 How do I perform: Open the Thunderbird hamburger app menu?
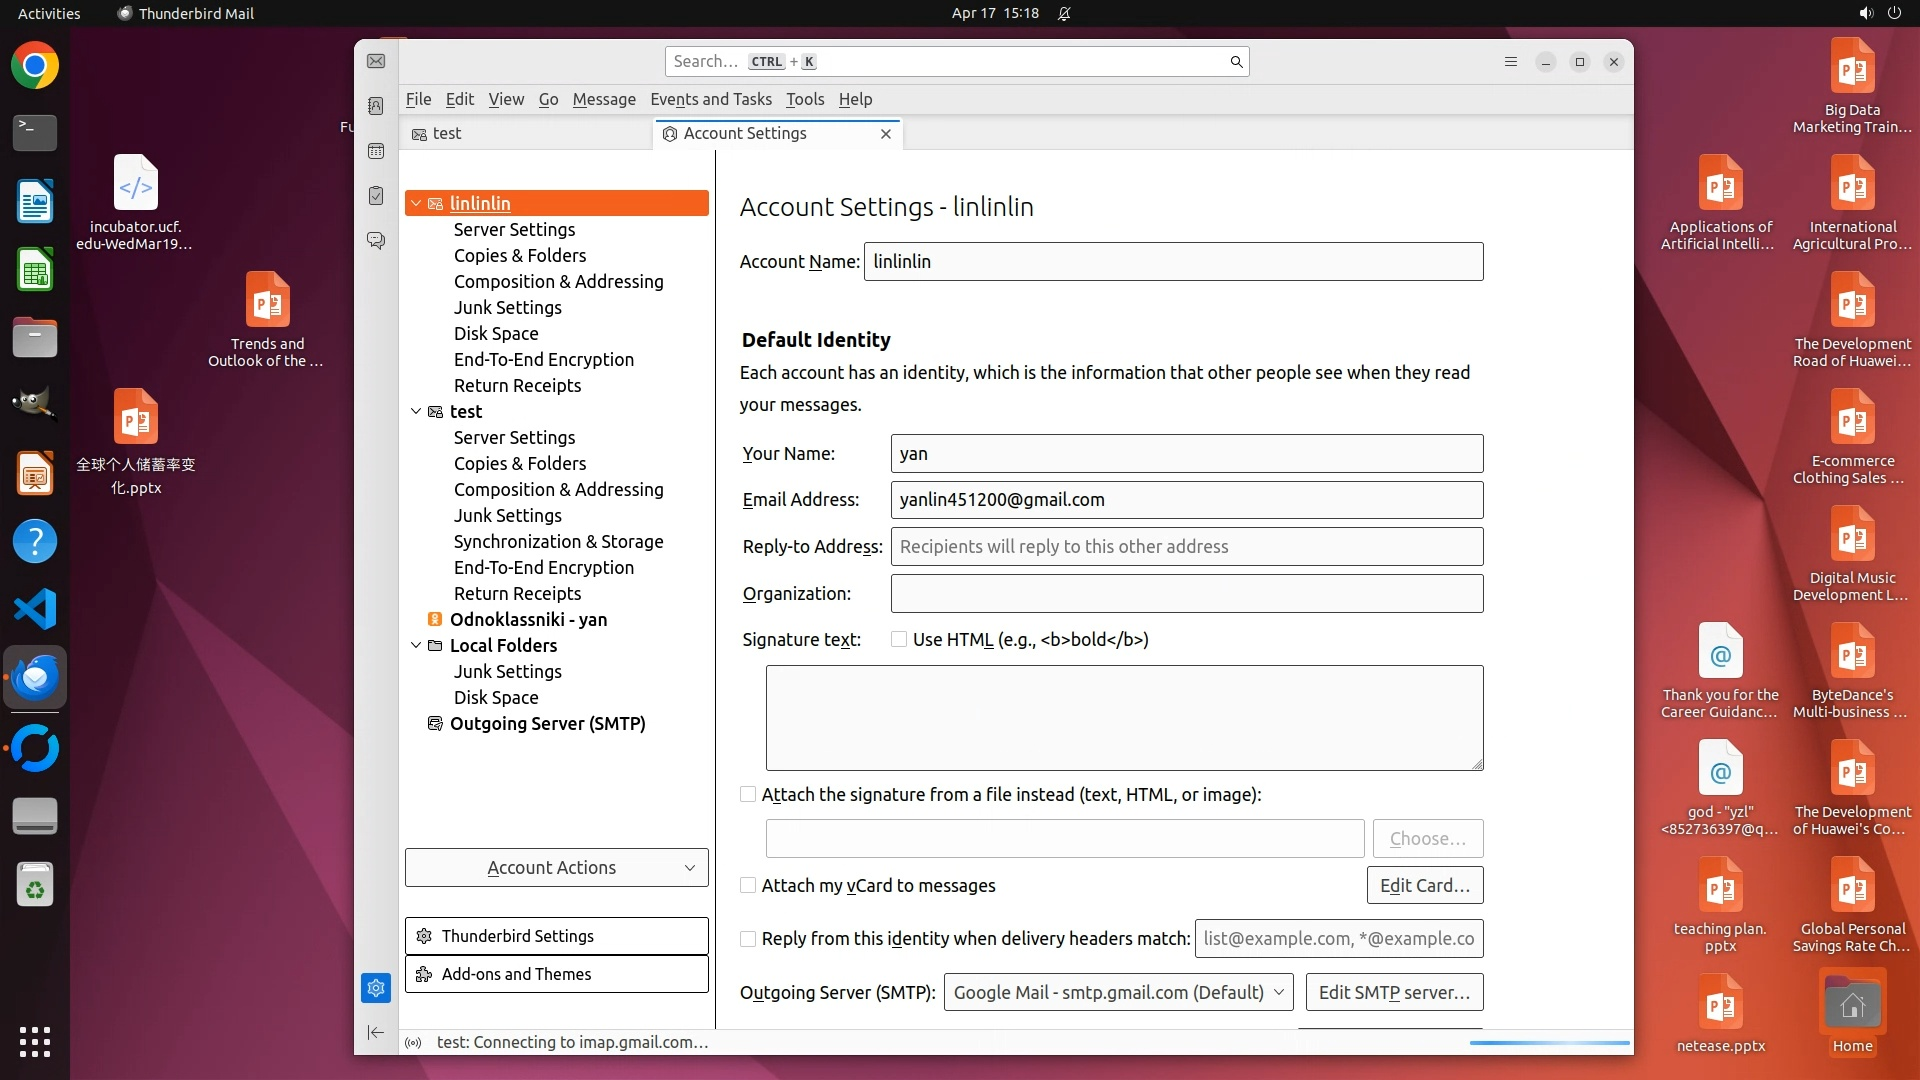tap(1511, 62)
